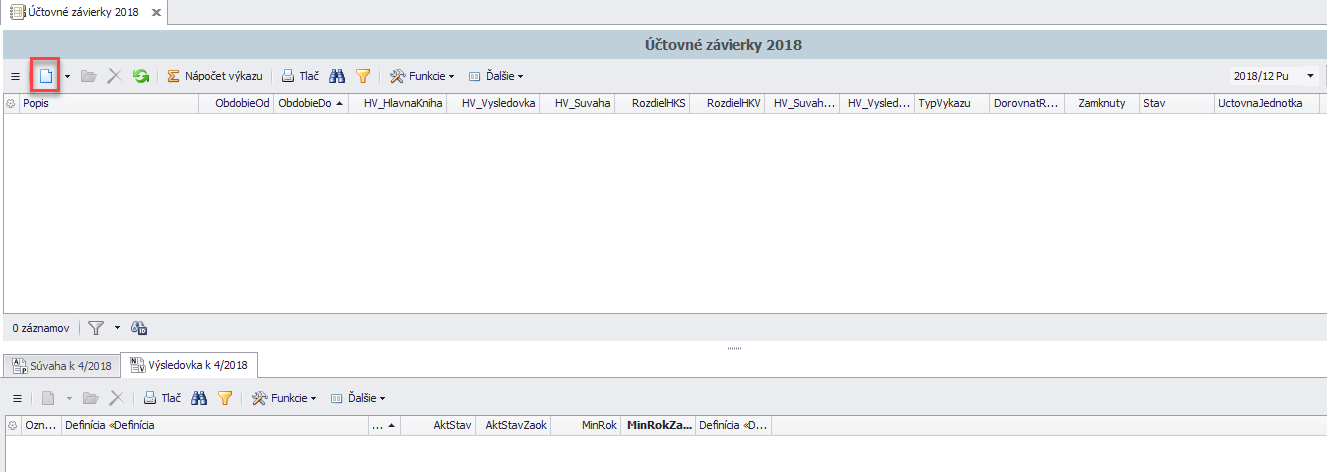Open the upper grid column settings gear
The height and width of the screenshot is (472, 1327).
pyautogui.click(x=11, y=103)
